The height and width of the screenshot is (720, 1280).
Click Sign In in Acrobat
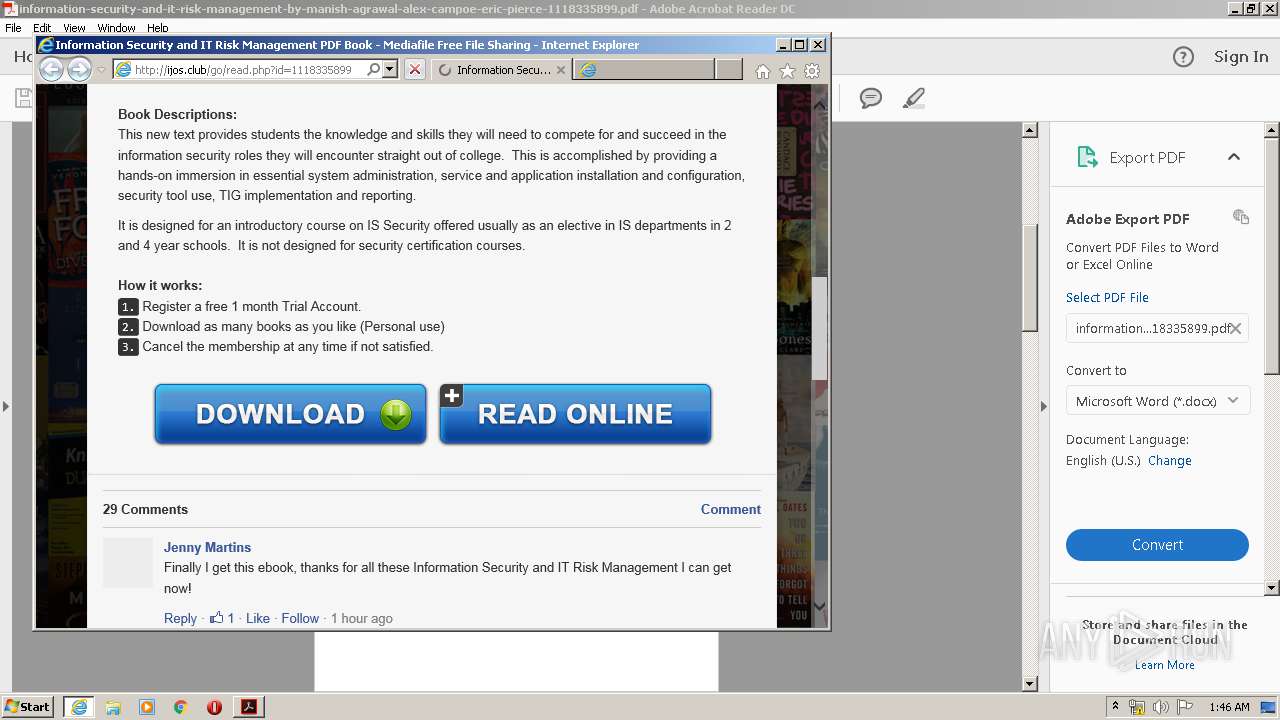(x=1241, y=57)
